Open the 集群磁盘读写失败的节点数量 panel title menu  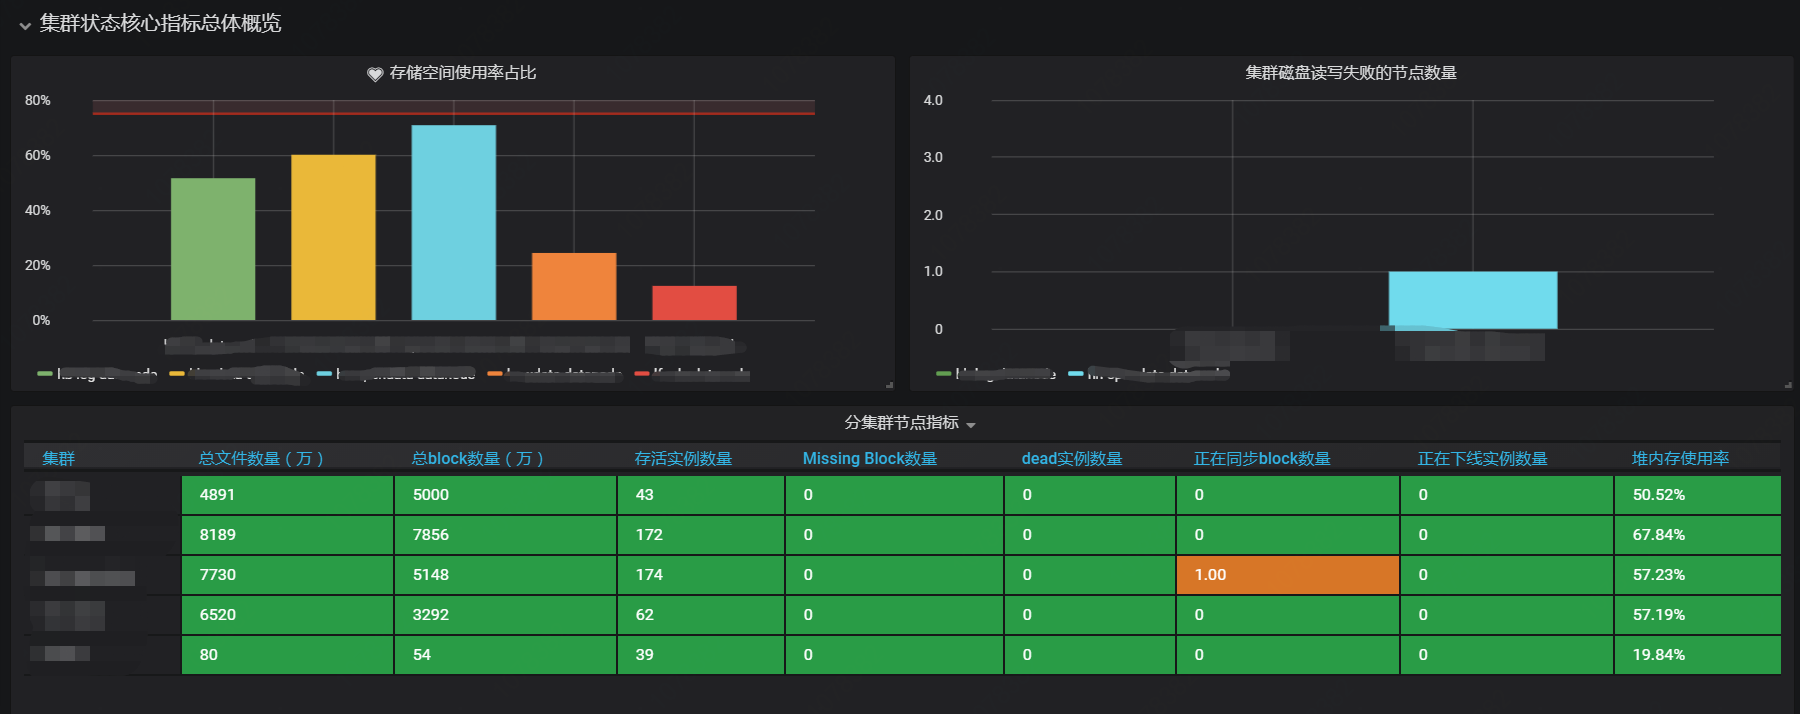[x=1350, y=73]
